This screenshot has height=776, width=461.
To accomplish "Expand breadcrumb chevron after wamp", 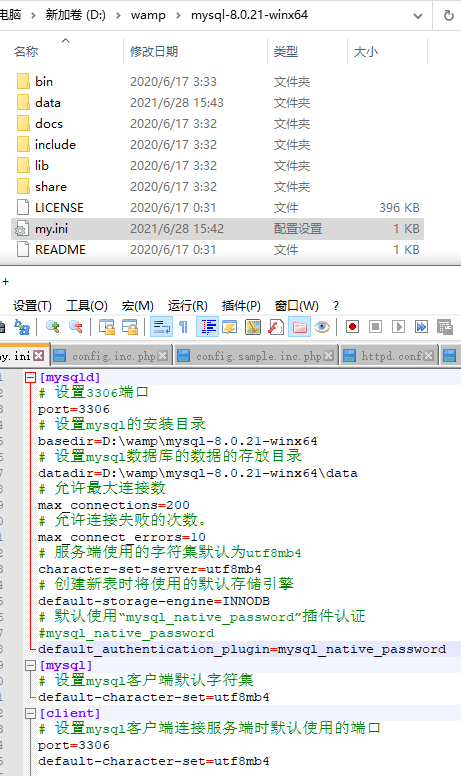I will tap(178, 15).
